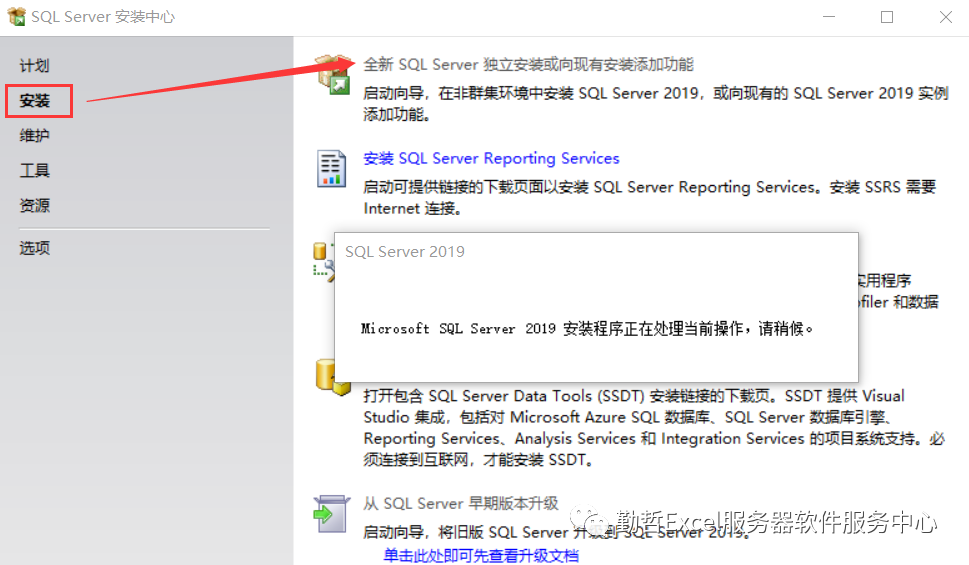Screen dimensions: 969x565
Task: Select 安装 in the left sidebar
Action: (x=35, y=101)
